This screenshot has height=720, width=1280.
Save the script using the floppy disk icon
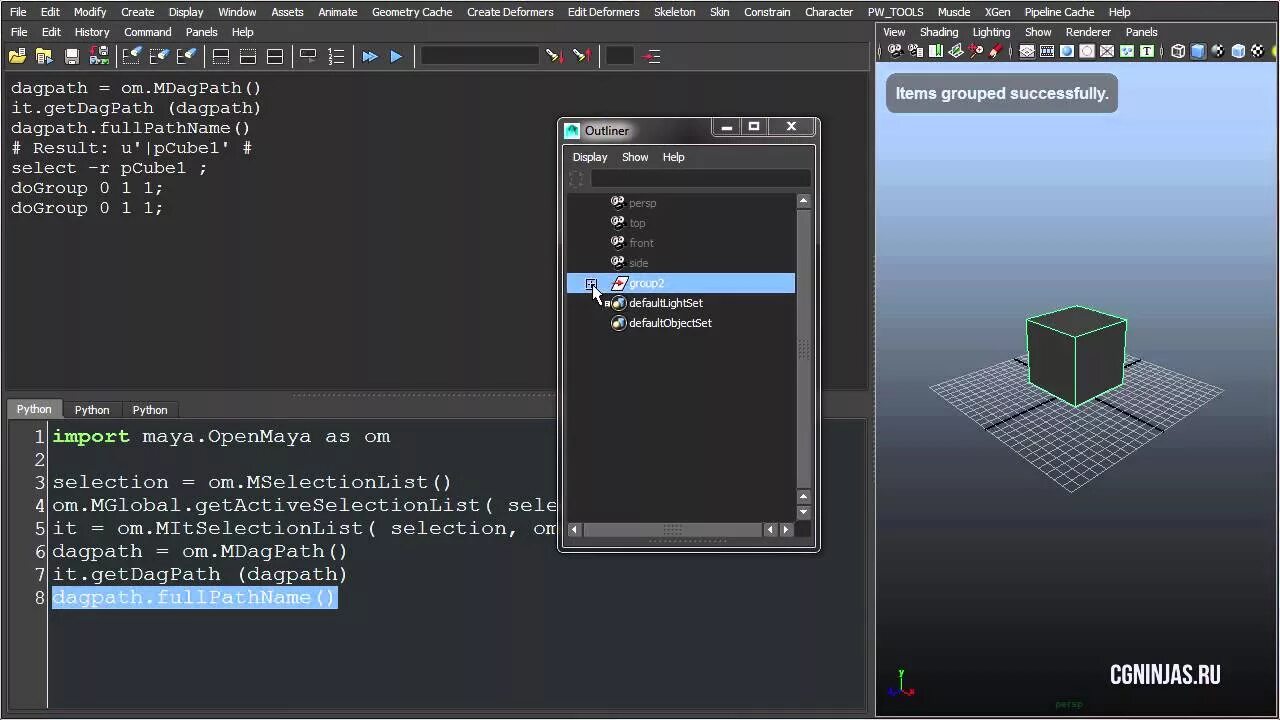pyautogui.click(x=72, y=56)
